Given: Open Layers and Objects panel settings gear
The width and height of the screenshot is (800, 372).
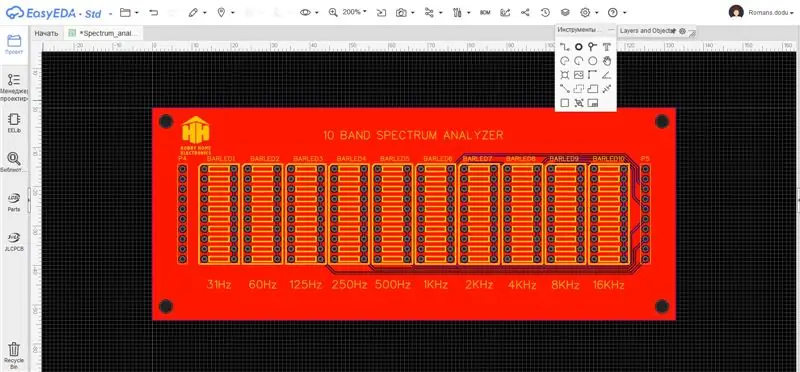Looking at the screenshot, I should (x=683, y=31).
